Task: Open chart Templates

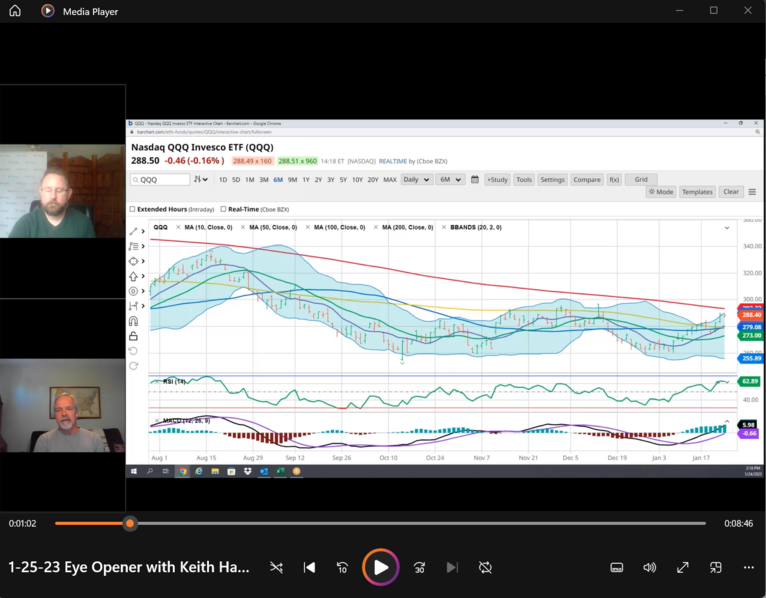Action: [x=697, y=192]
